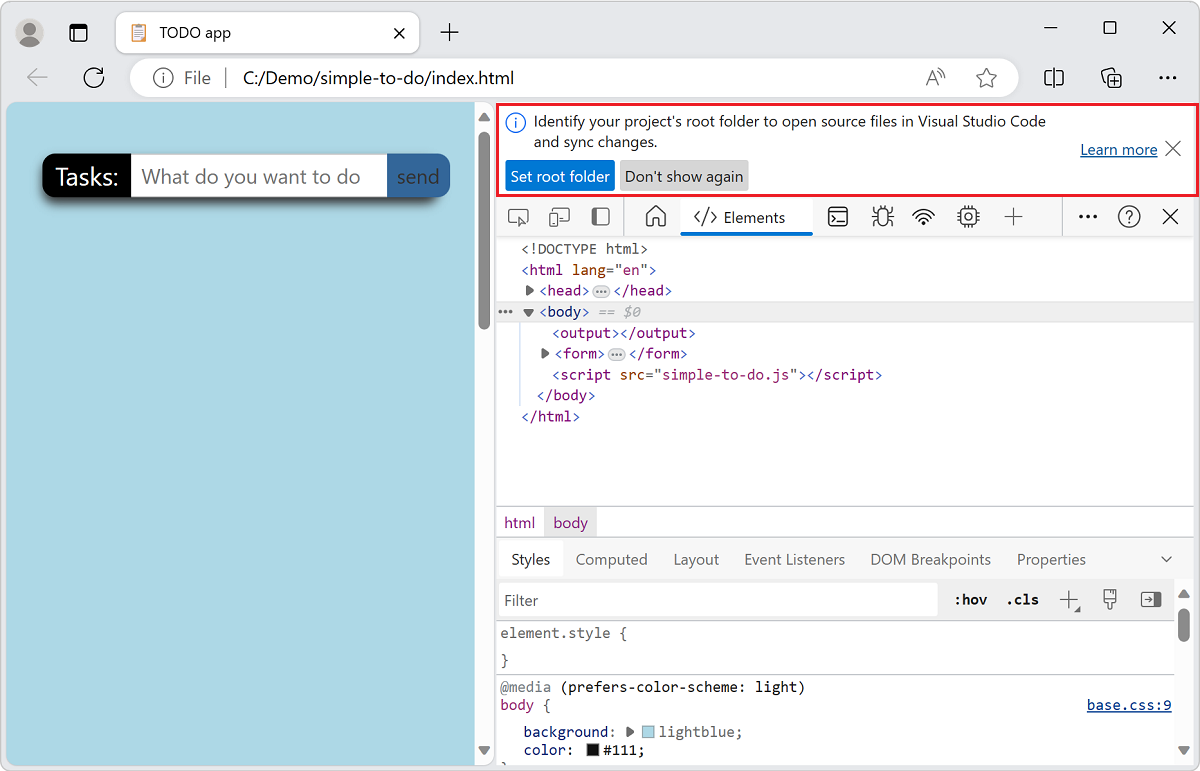The image size is (1200, 771).
Task: Toggle element classes with .cls
Action: (1022, 599)
